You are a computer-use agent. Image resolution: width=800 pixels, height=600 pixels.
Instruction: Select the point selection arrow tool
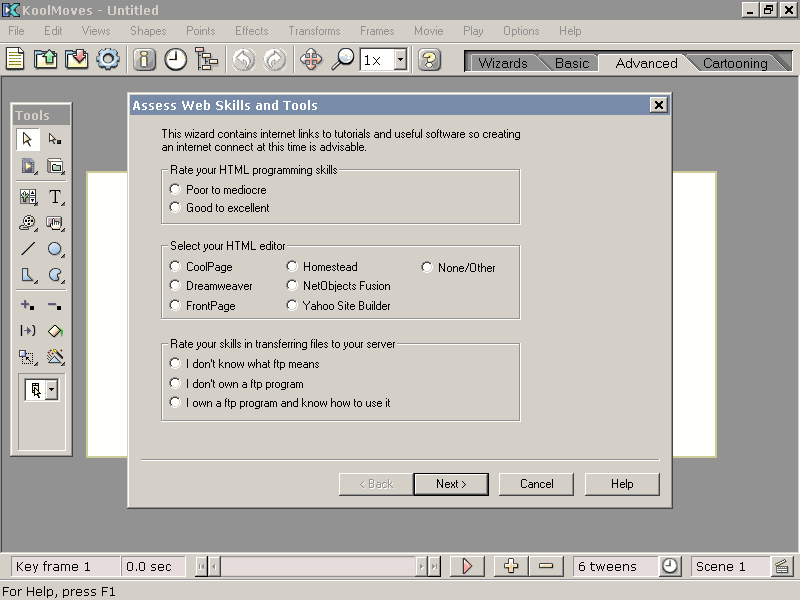coord(55,139)
